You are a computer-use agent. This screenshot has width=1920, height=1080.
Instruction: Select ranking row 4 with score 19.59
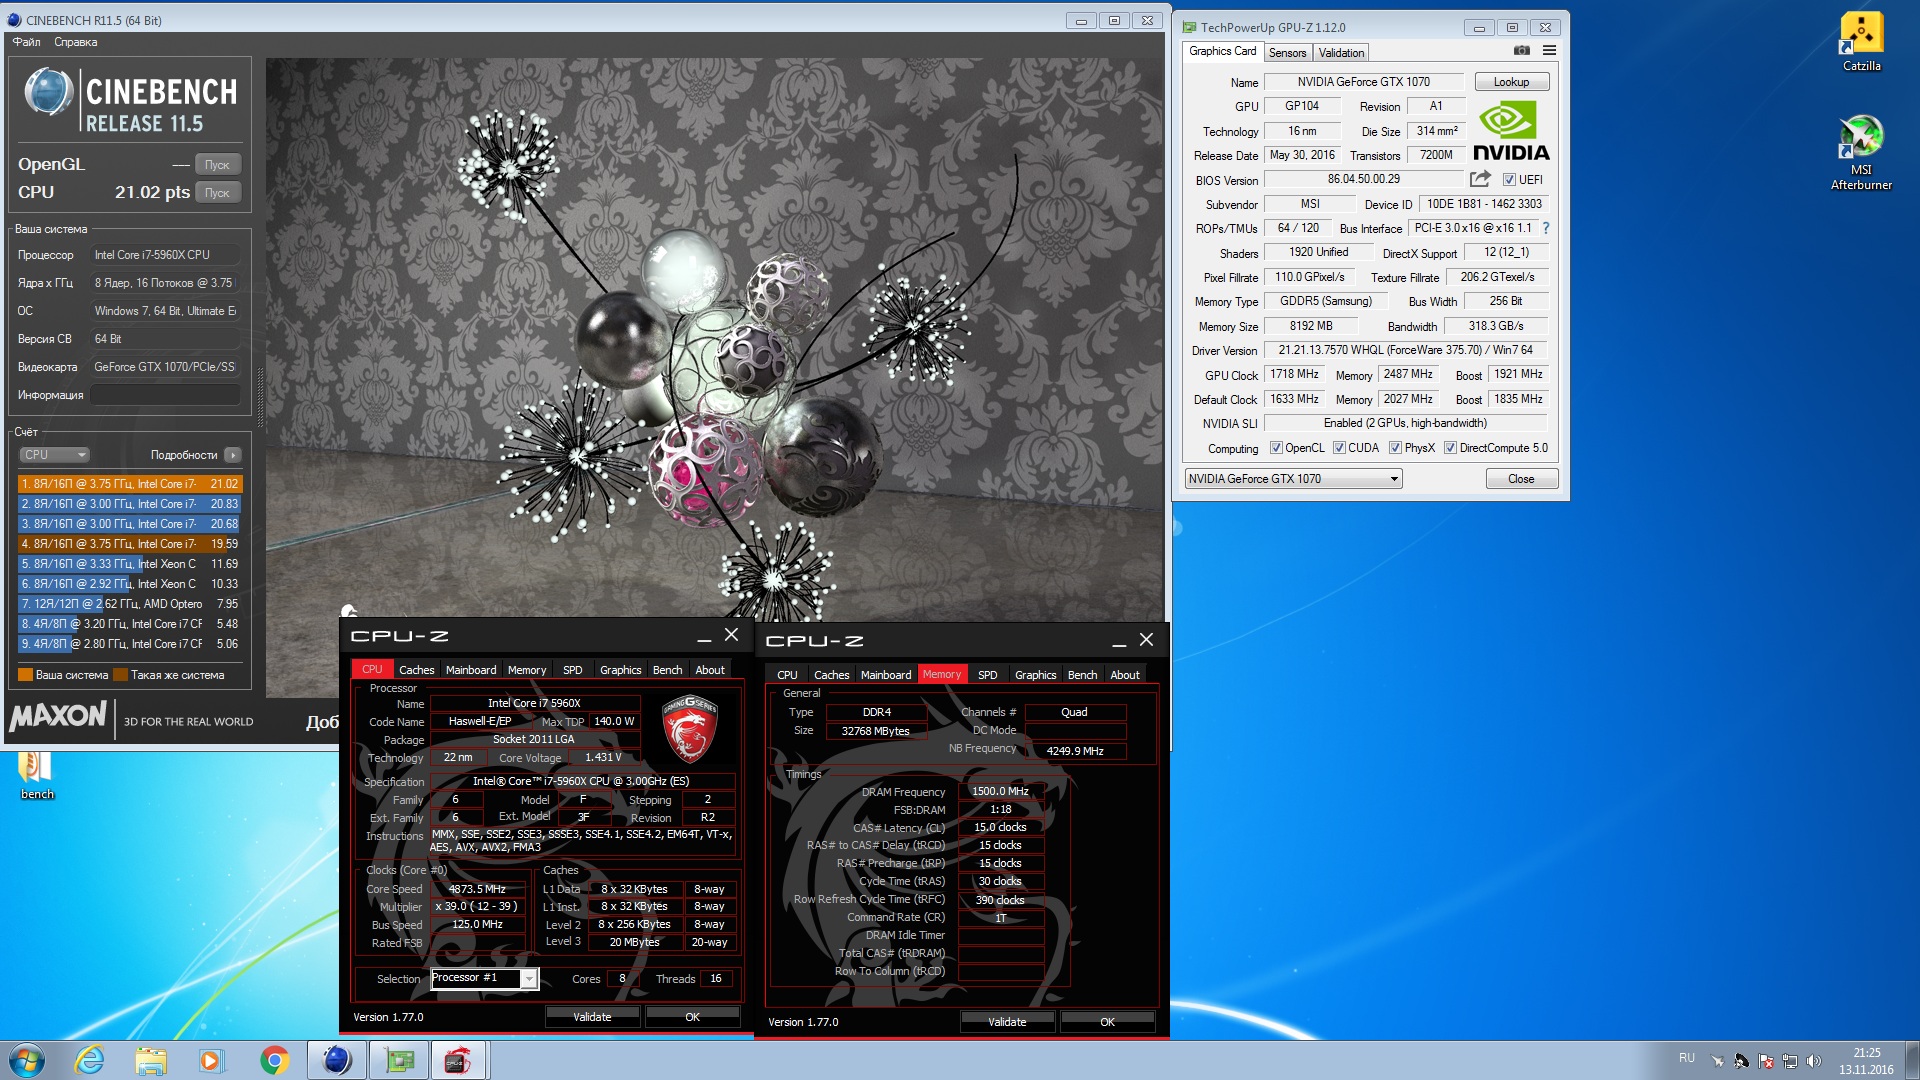(130, 544)
